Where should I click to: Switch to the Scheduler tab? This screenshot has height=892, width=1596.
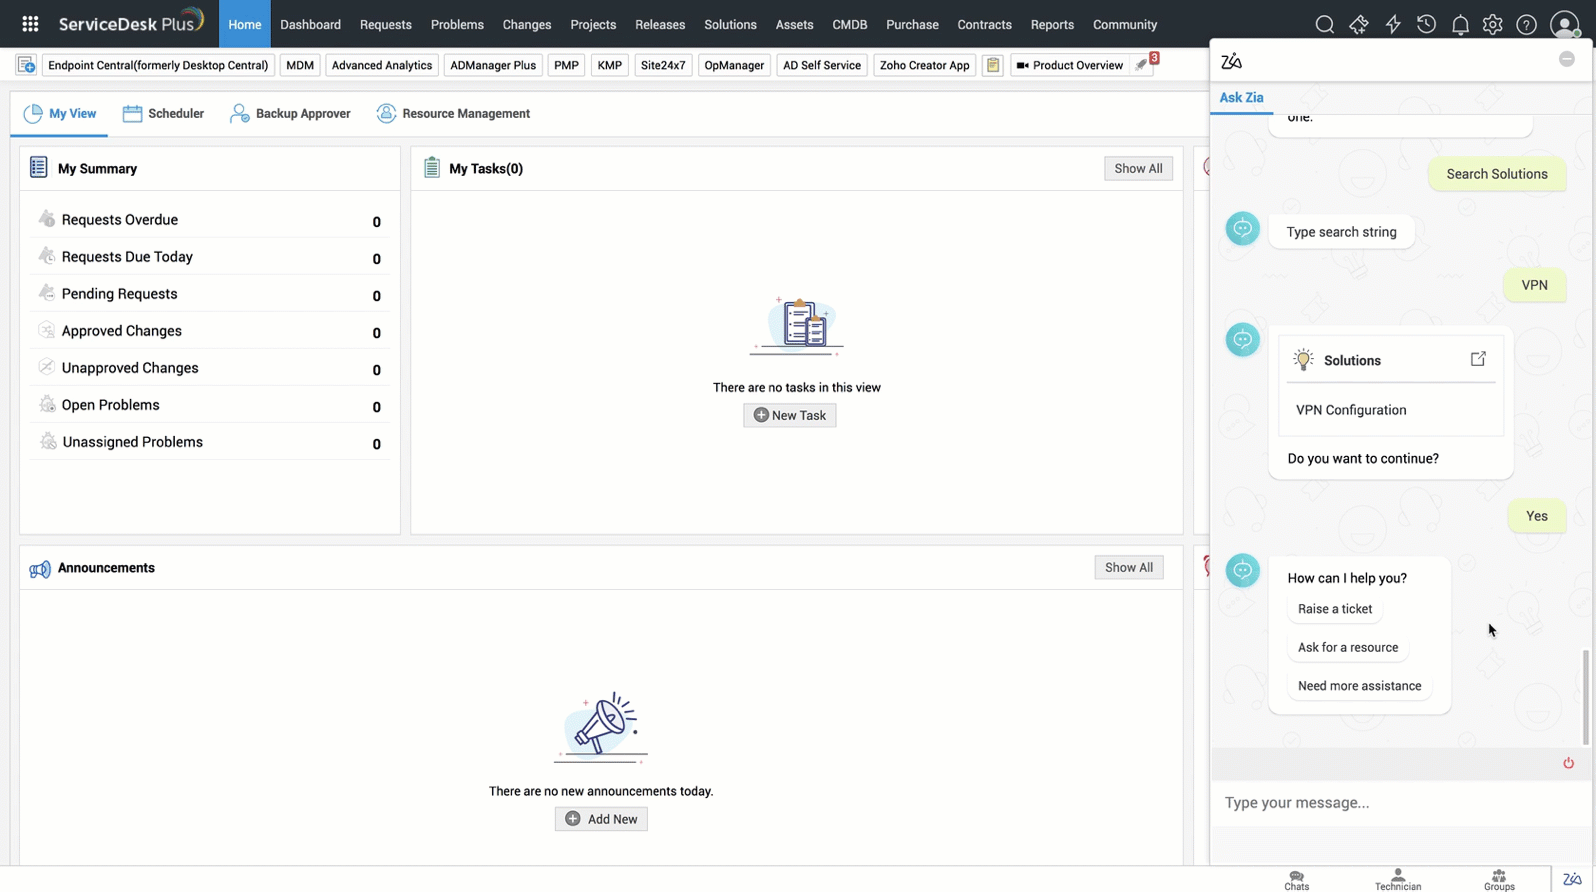click(163, 114)
